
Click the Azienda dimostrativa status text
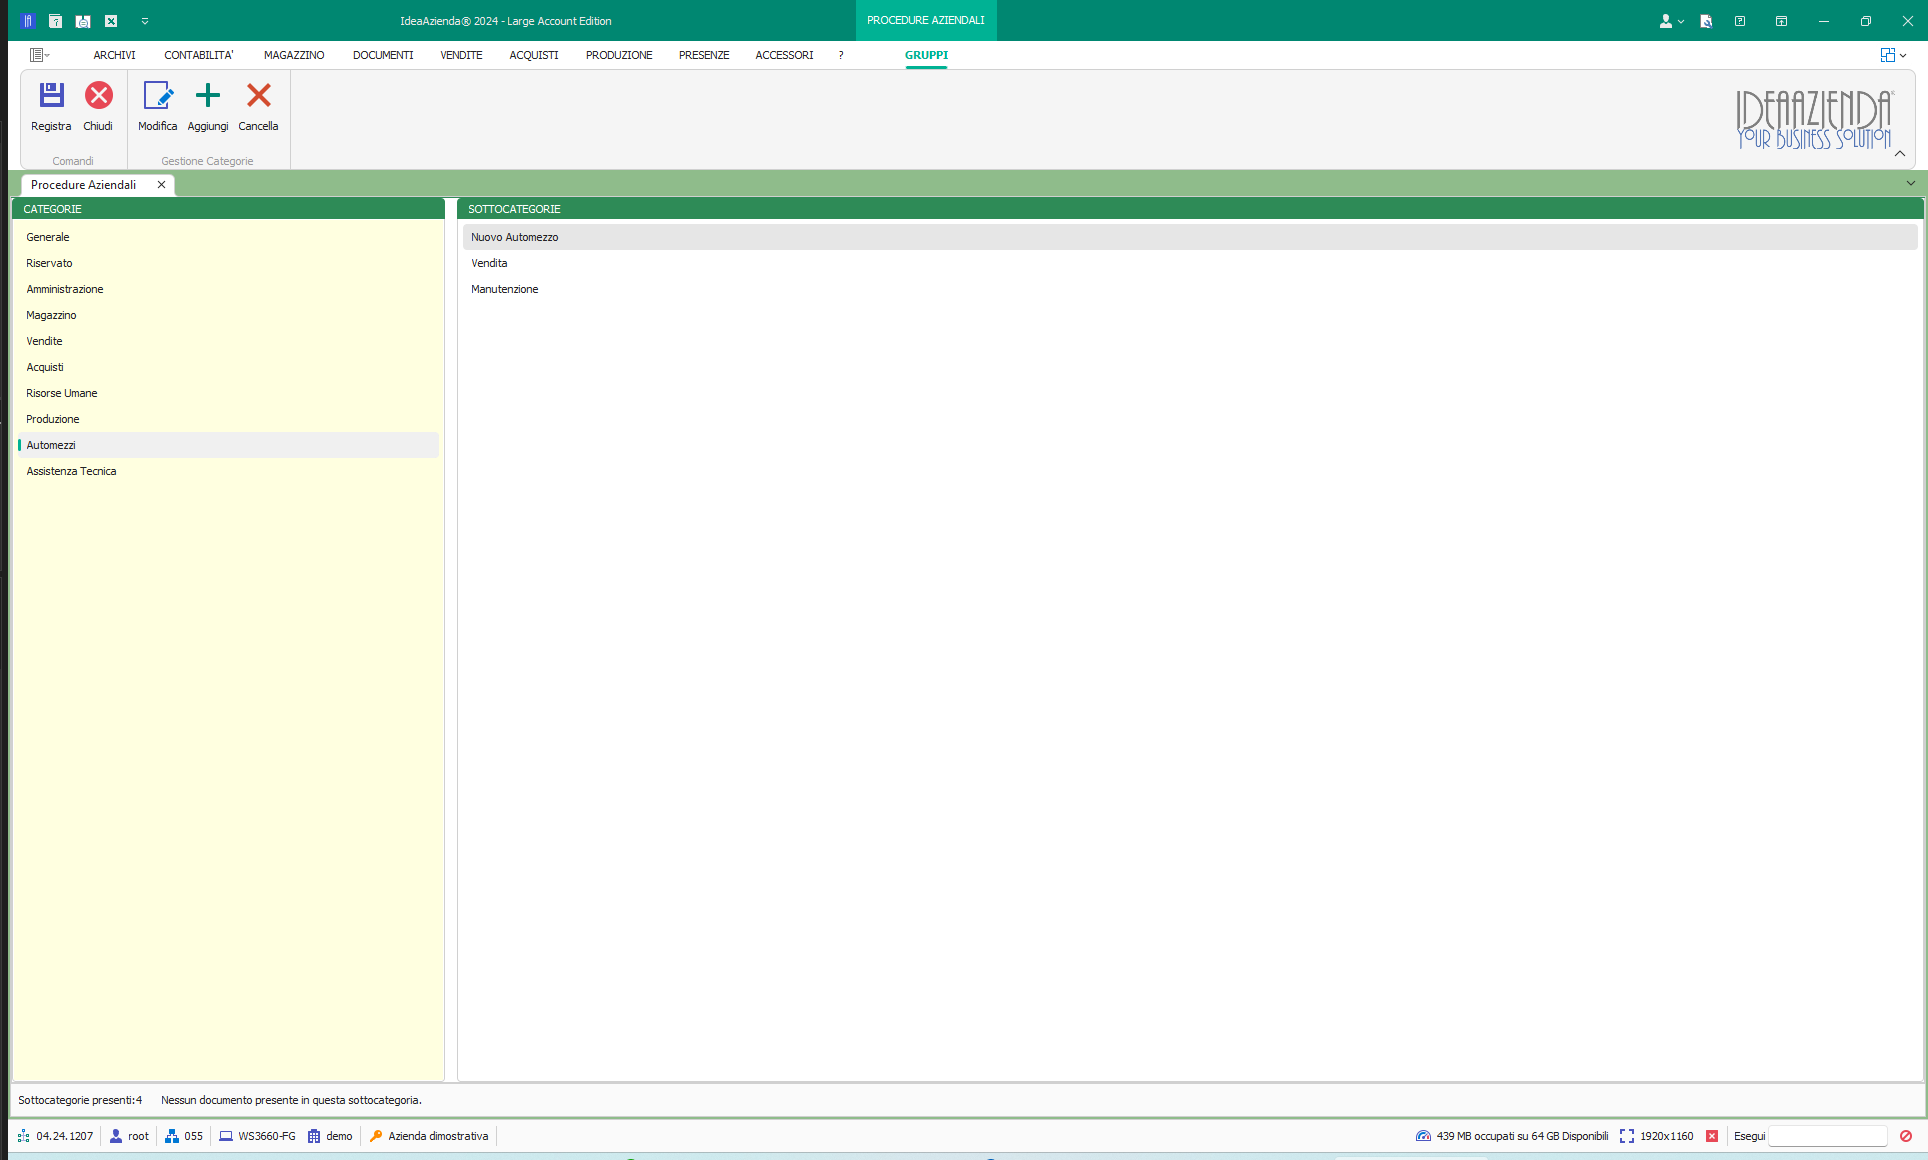coord(438,1136)
